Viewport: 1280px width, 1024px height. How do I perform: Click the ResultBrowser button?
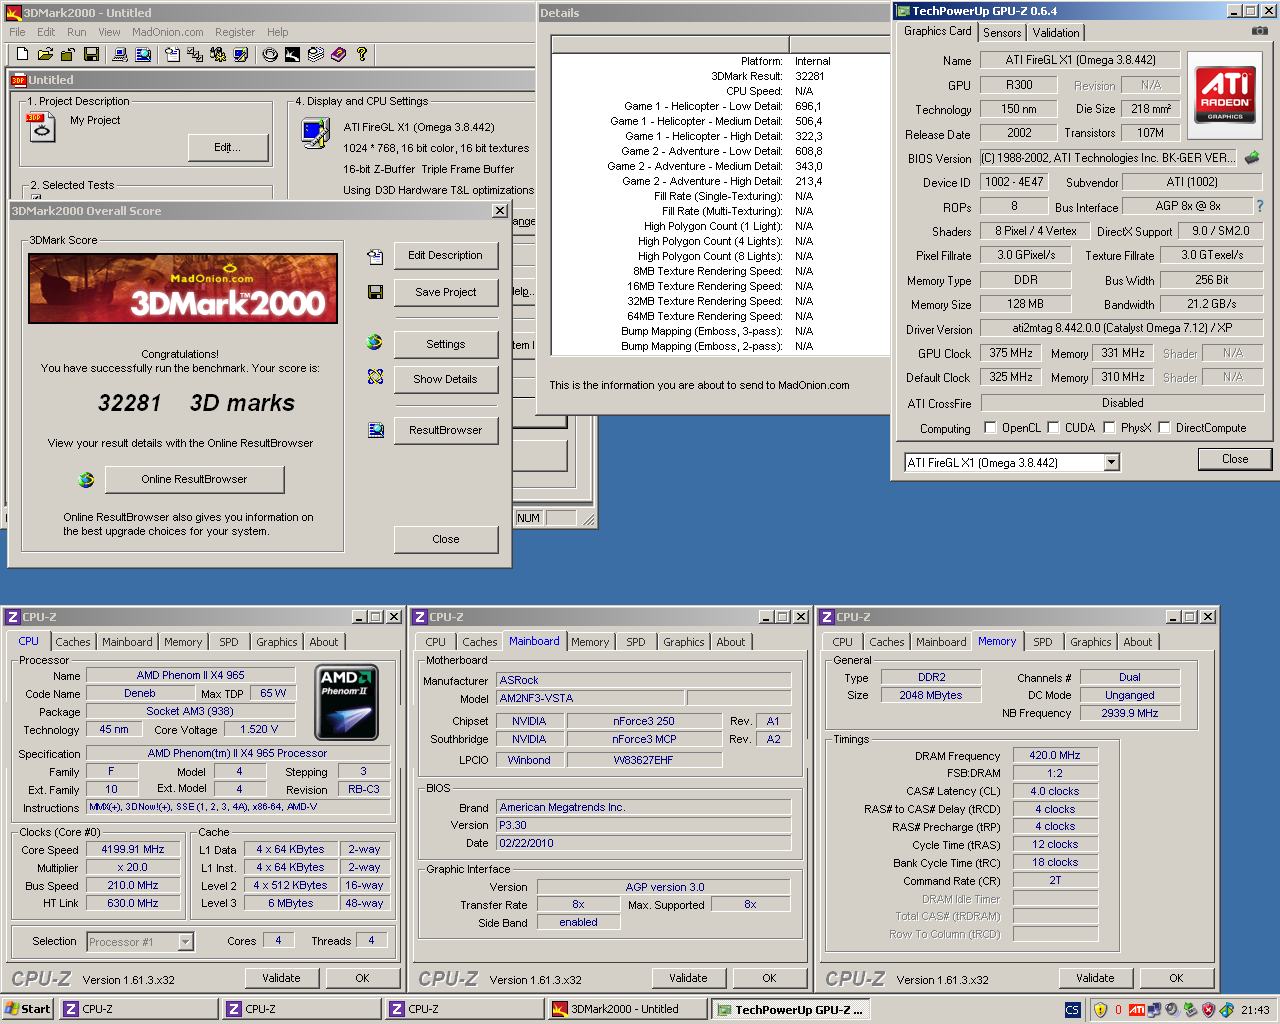tap(446, 431)
